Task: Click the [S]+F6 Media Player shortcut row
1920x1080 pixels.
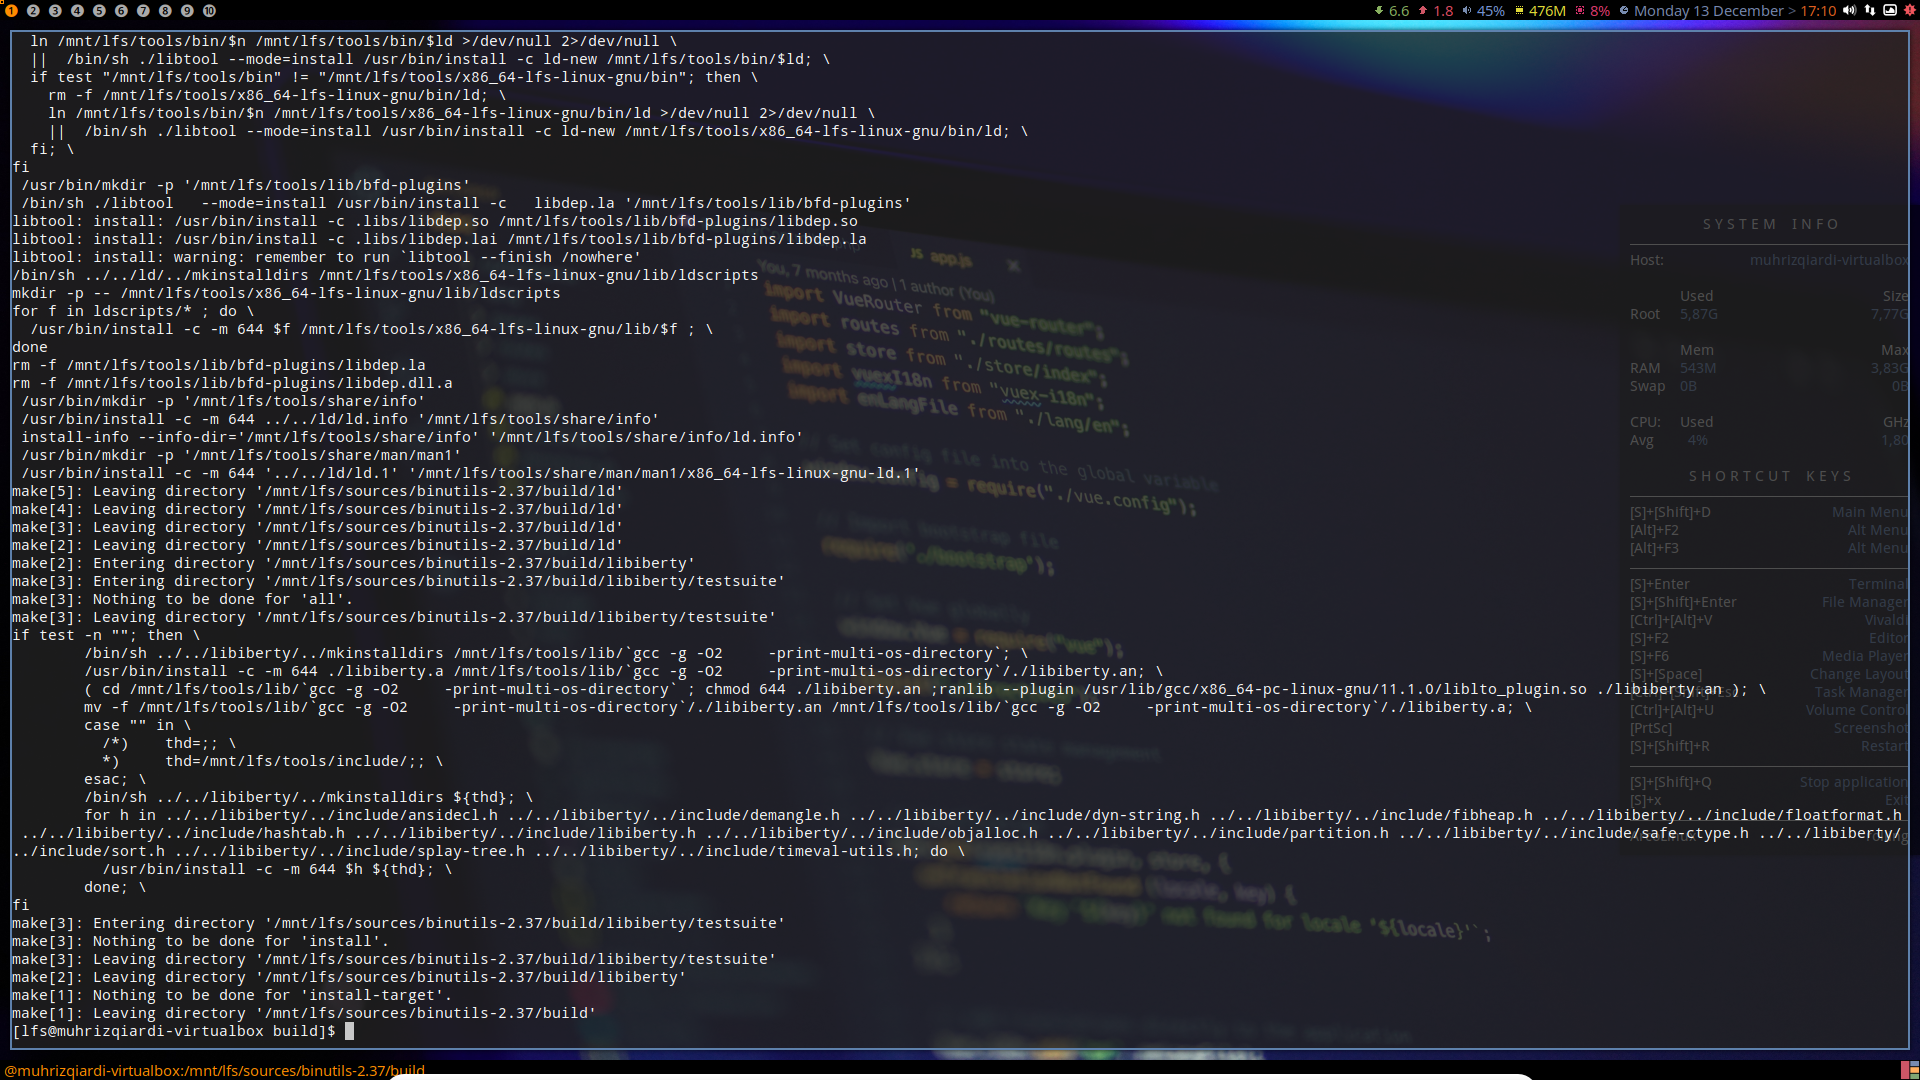Action: tap(1769, 656)
